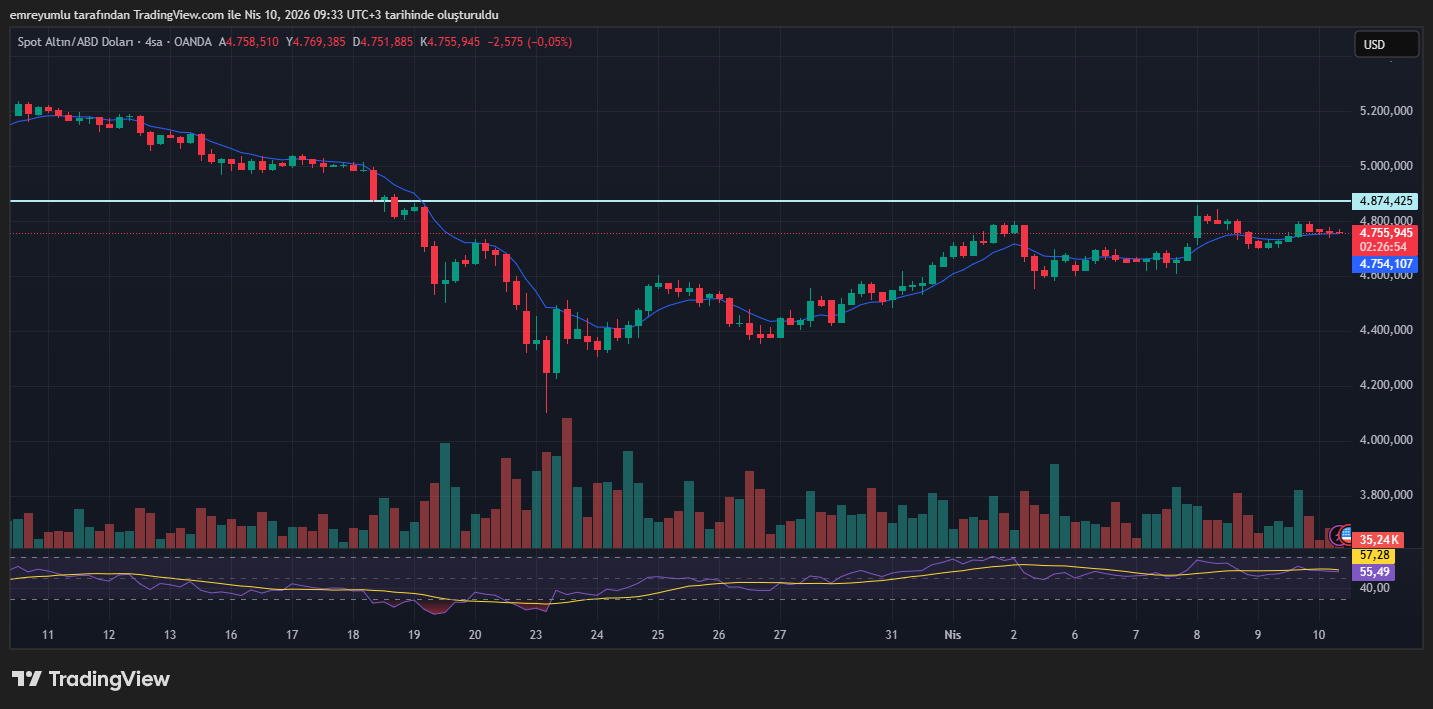The height and width of the screenshot is (709, 1433).
Task: Click the TradingView logo icon
Action: coord(26,679)
